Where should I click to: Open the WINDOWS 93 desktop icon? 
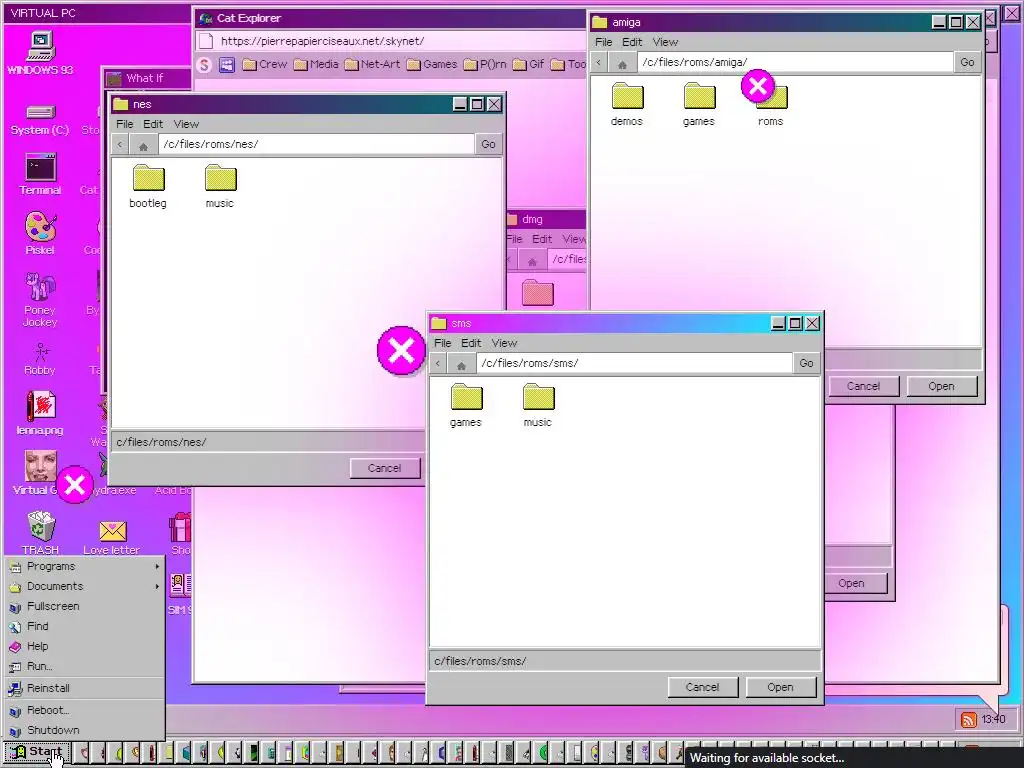click(x=40, y=53)
